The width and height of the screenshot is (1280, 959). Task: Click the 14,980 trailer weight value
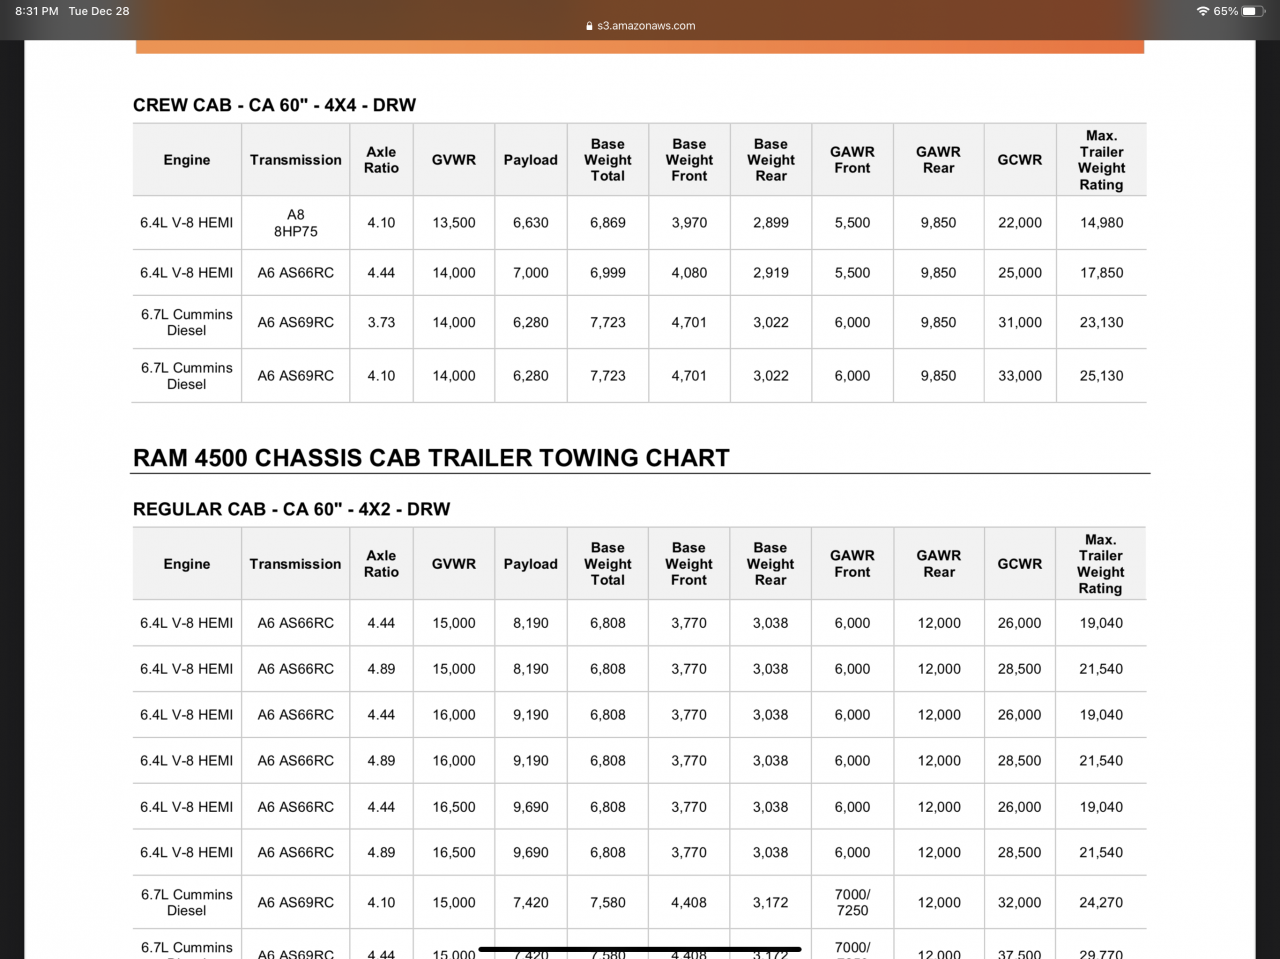1101,223
